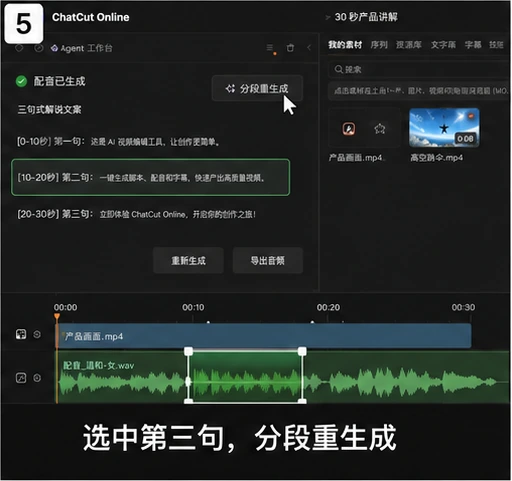
Task: Click the left-edge middle handle of the selected segment
Action: click(x=188, y=382)
